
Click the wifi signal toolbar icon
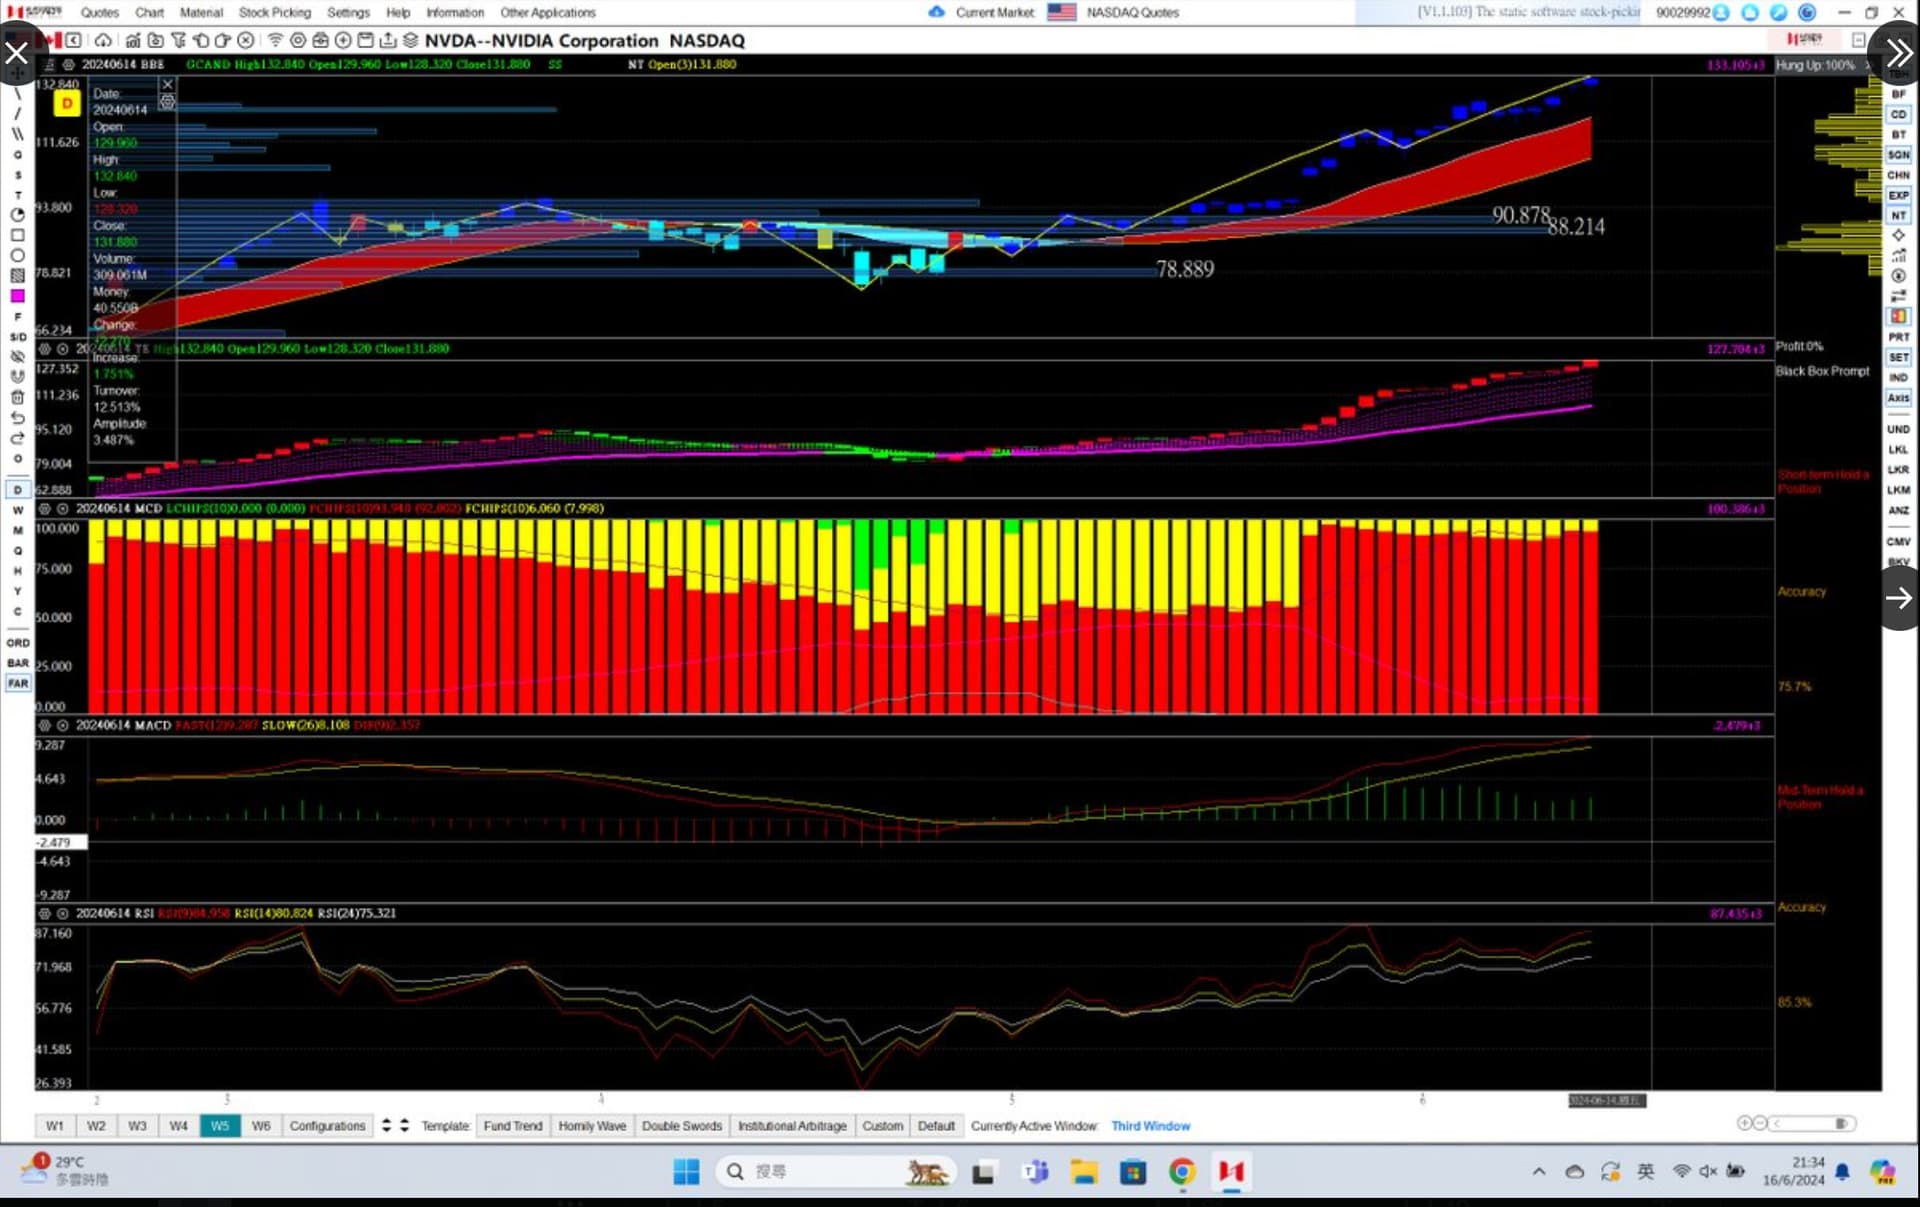[275, 40]
